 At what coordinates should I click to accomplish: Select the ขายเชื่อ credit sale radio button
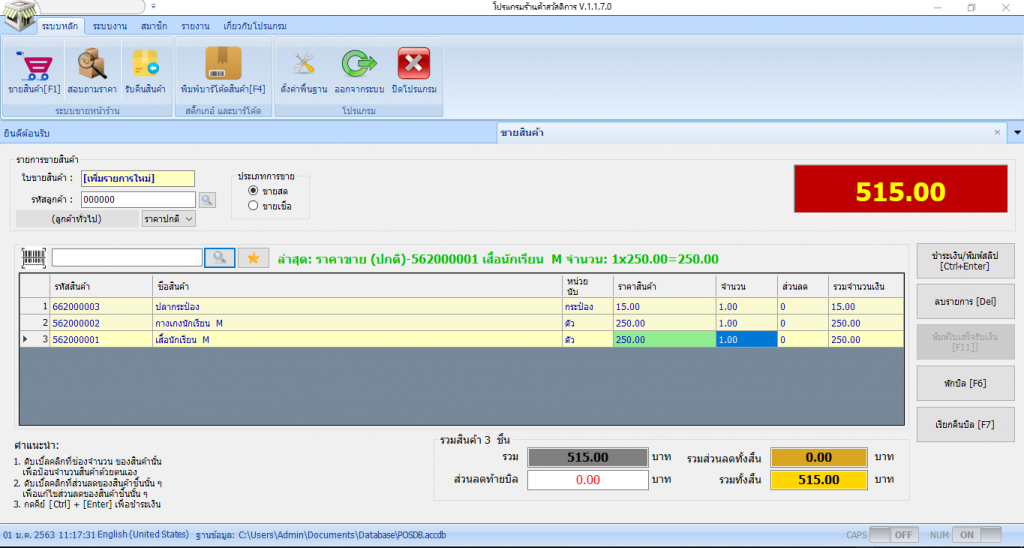[253, 206]
